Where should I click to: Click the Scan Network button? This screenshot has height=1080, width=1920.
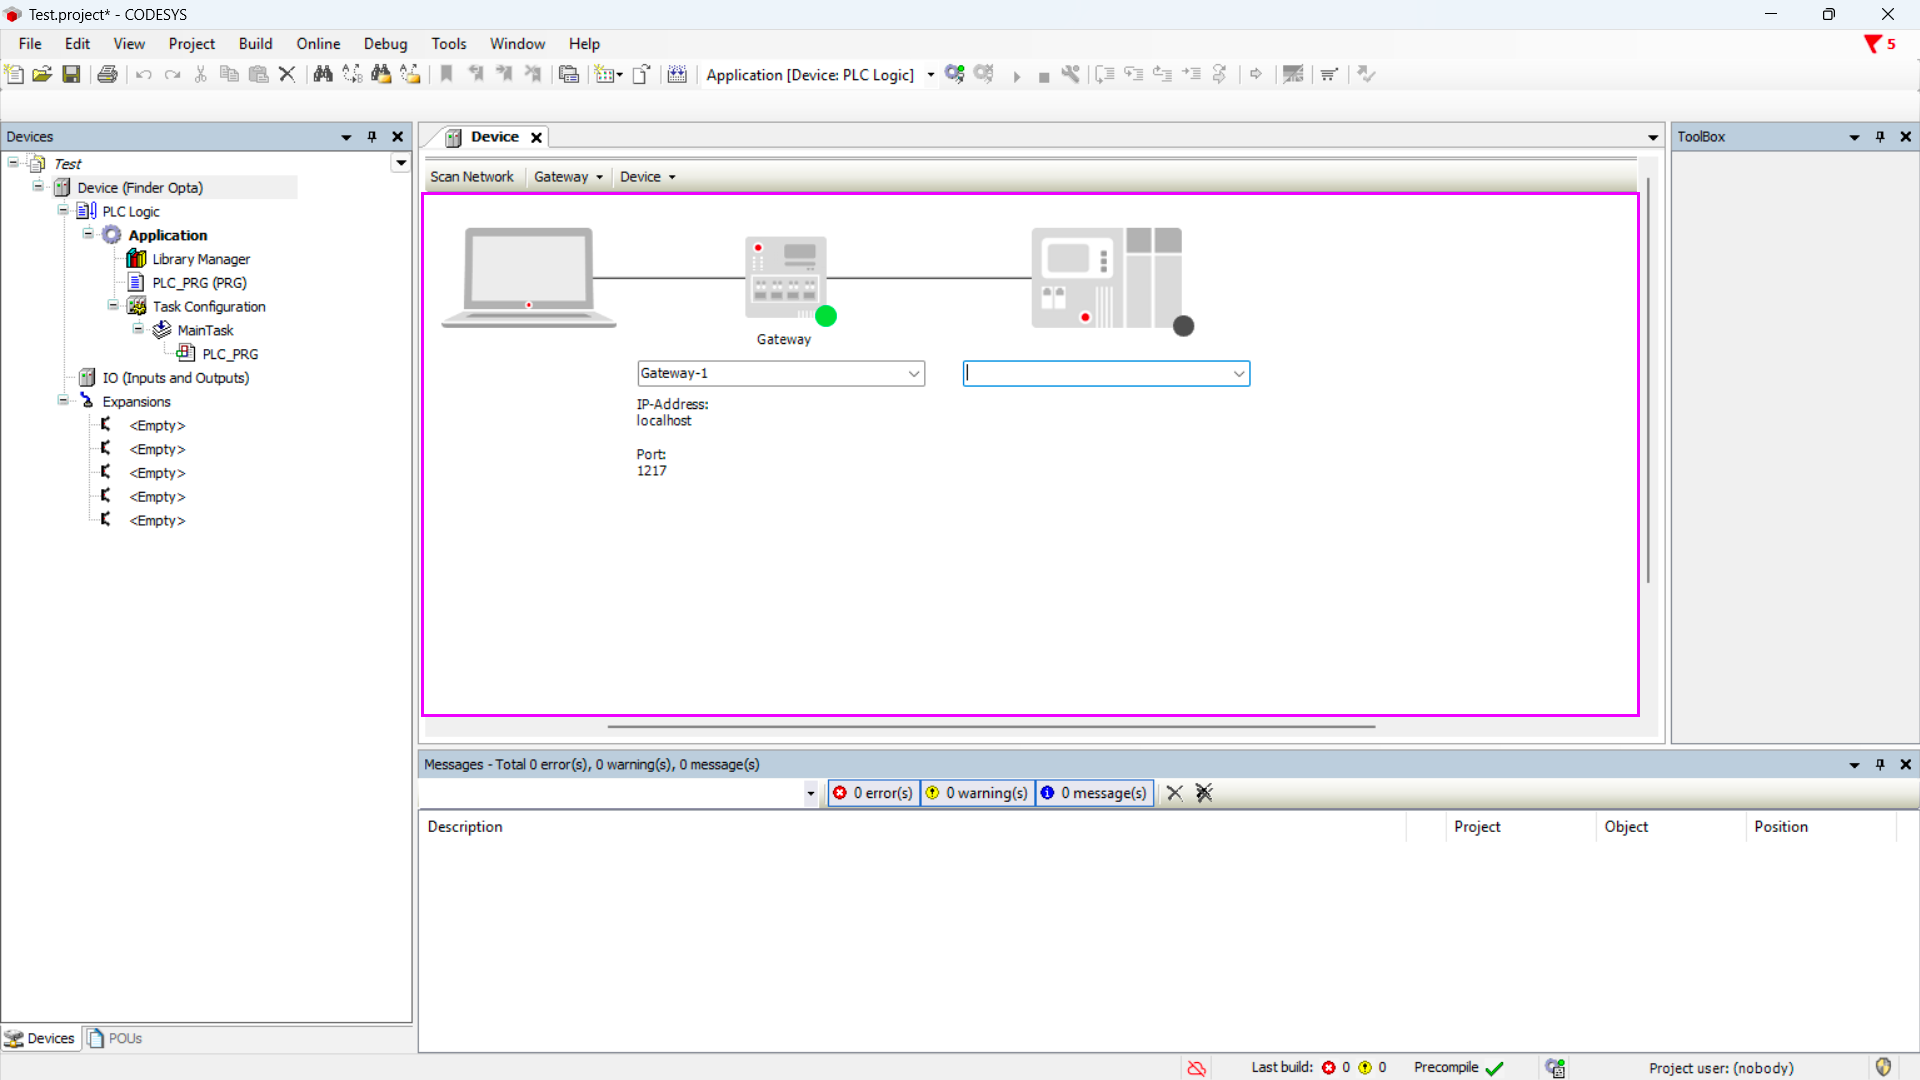471,177
